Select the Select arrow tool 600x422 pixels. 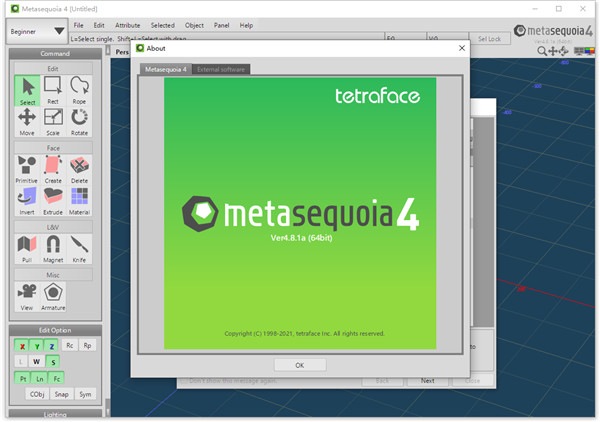[x=27, y=91]
